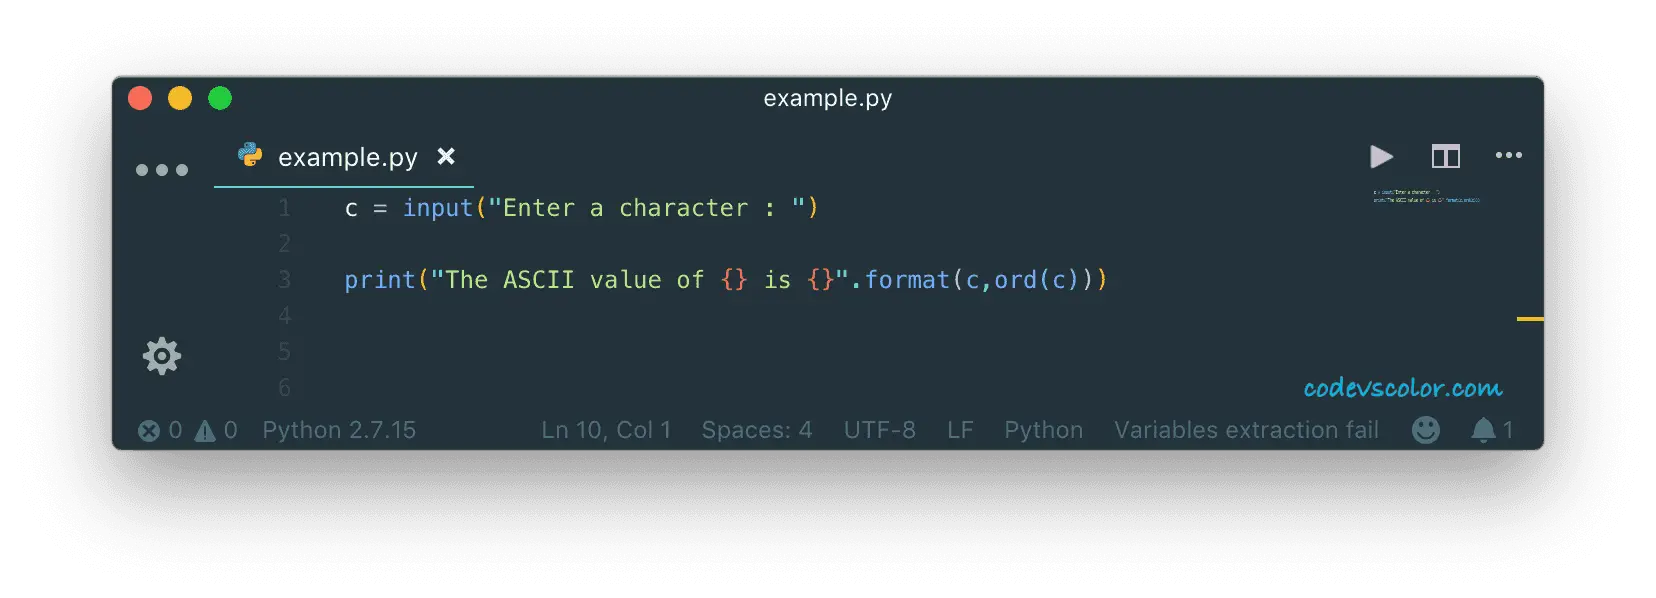This screenshot has width=1656, height=598.
Task: Click the yellow marker on the scrollbar
Action: coord(1530,319)
